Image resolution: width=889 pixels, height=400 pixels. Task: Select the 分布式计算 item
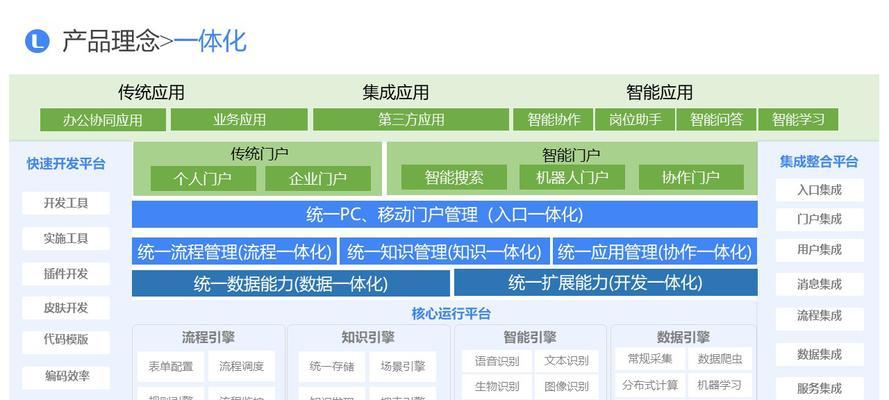click(x=650, y=385)
